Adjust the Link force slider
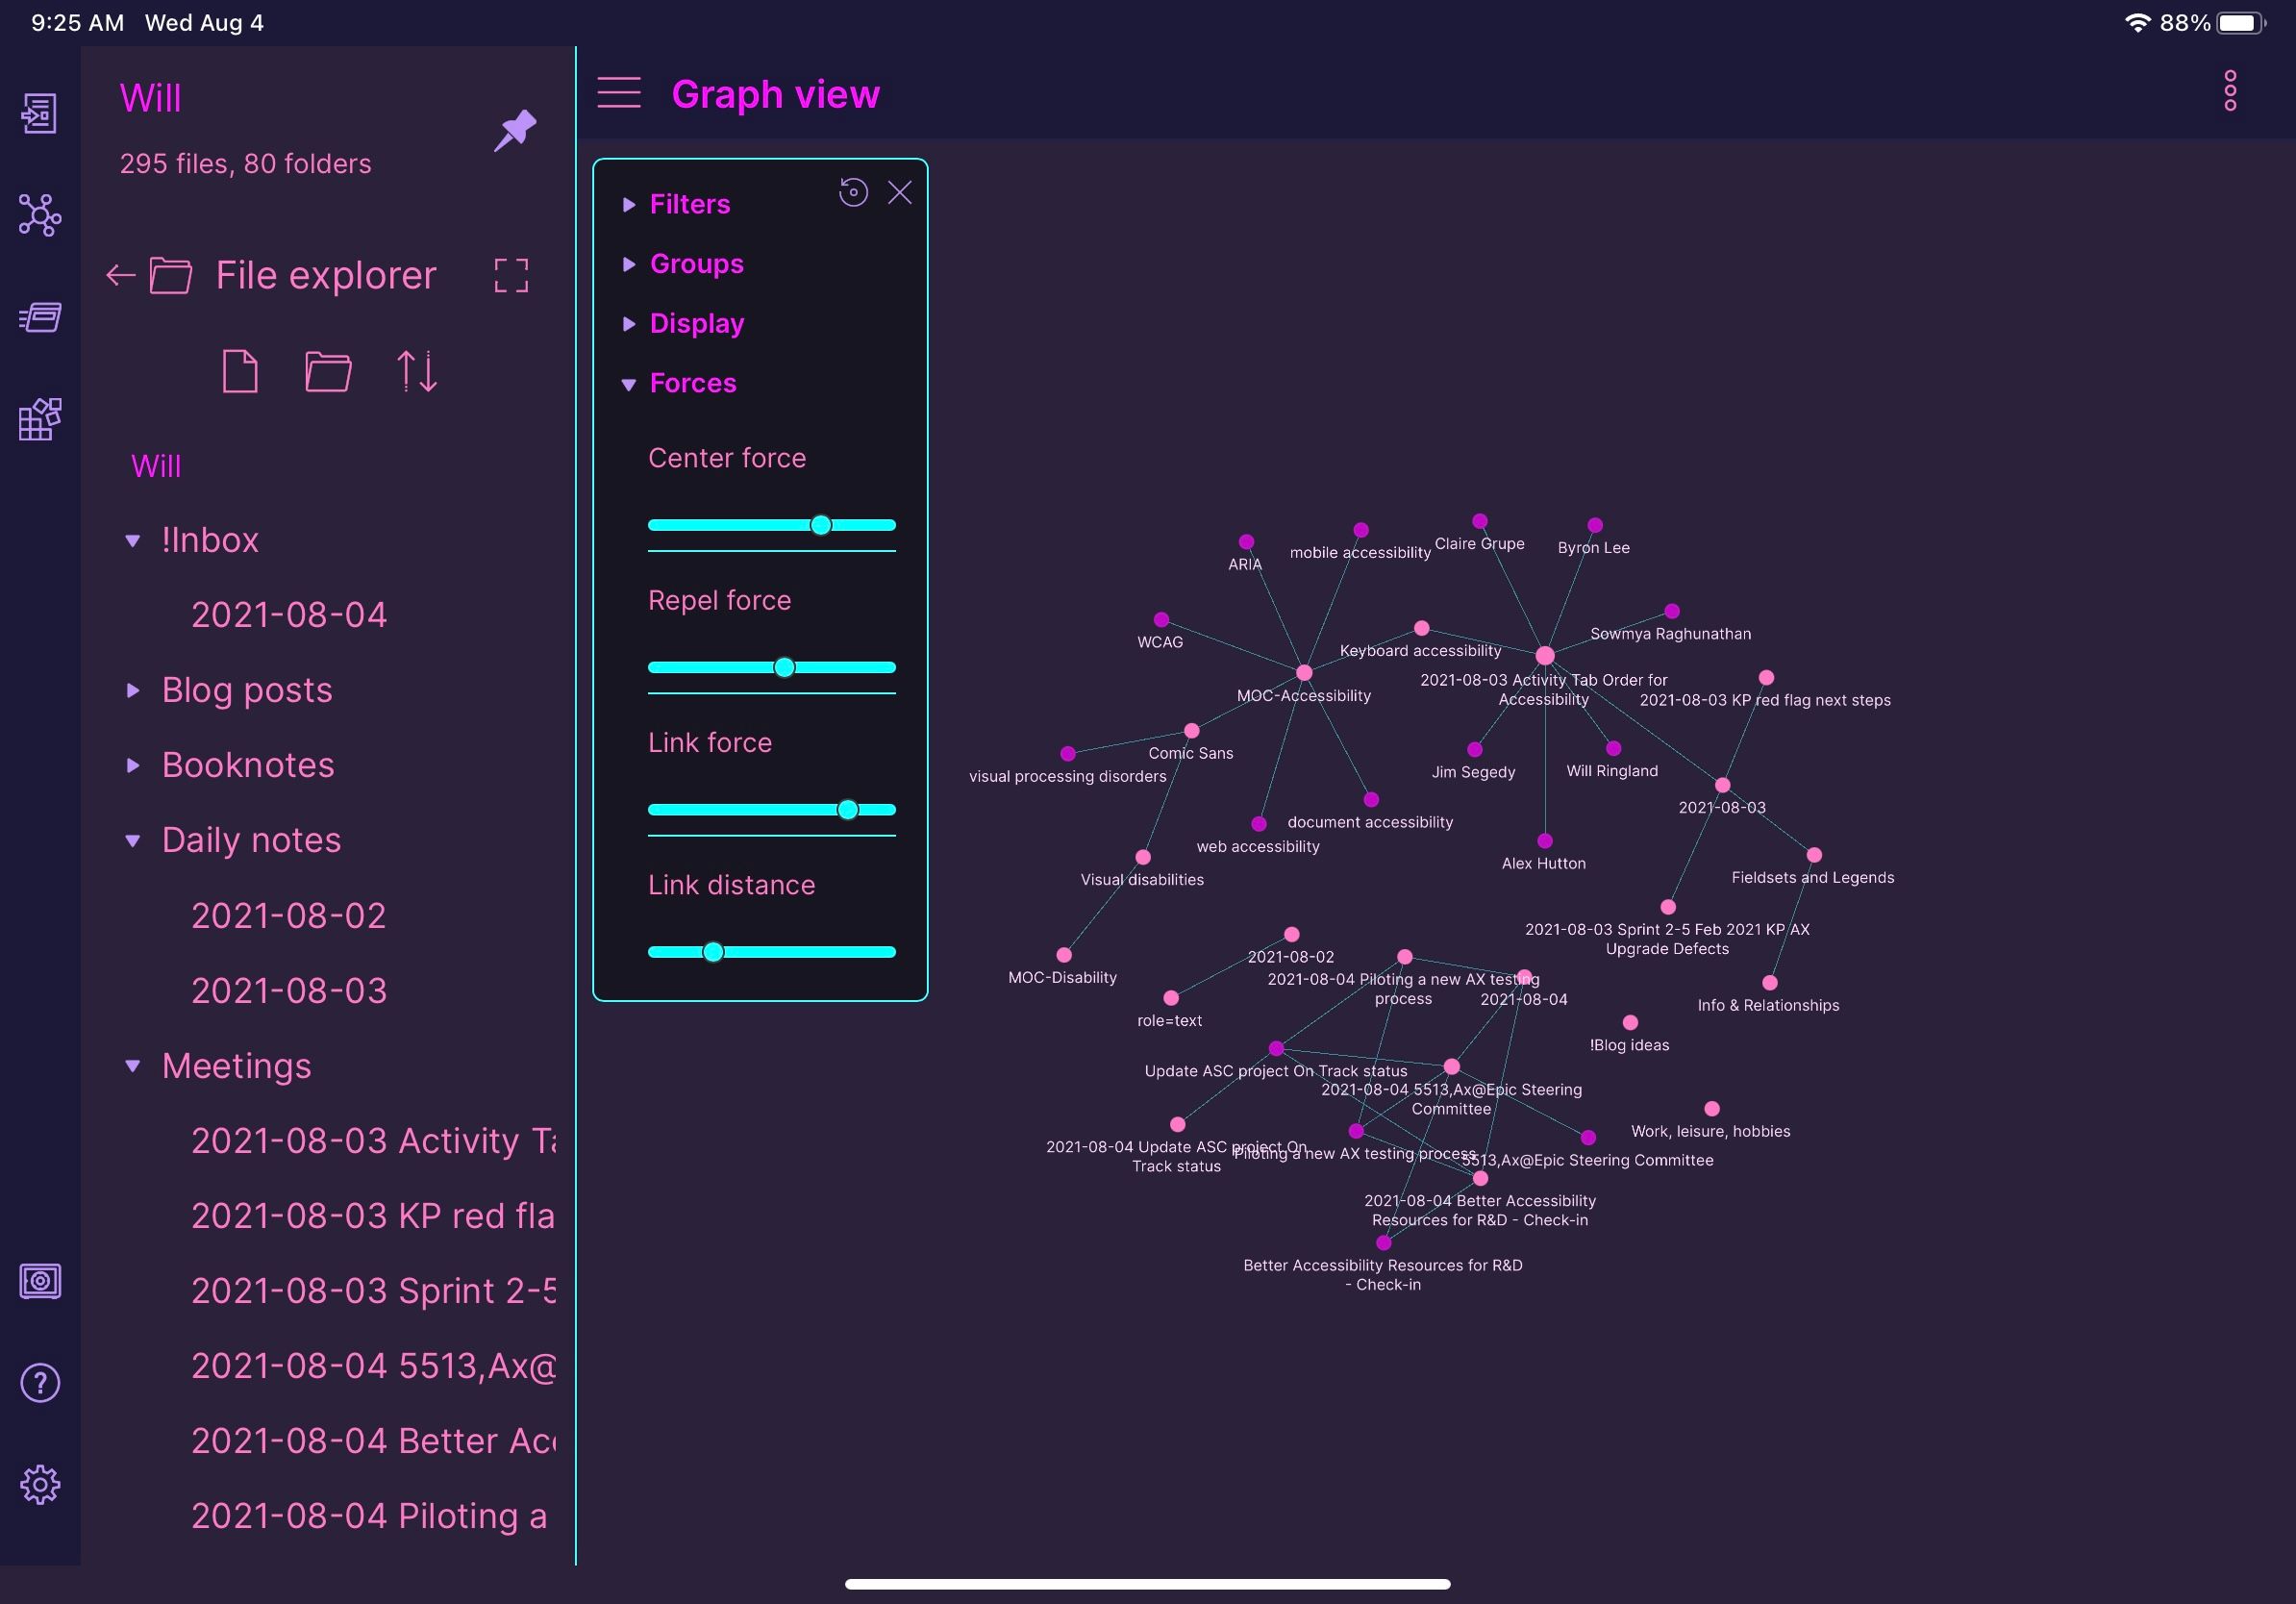The width and height of the screenshot is (2296, 1604). click(x=847, y=809)
